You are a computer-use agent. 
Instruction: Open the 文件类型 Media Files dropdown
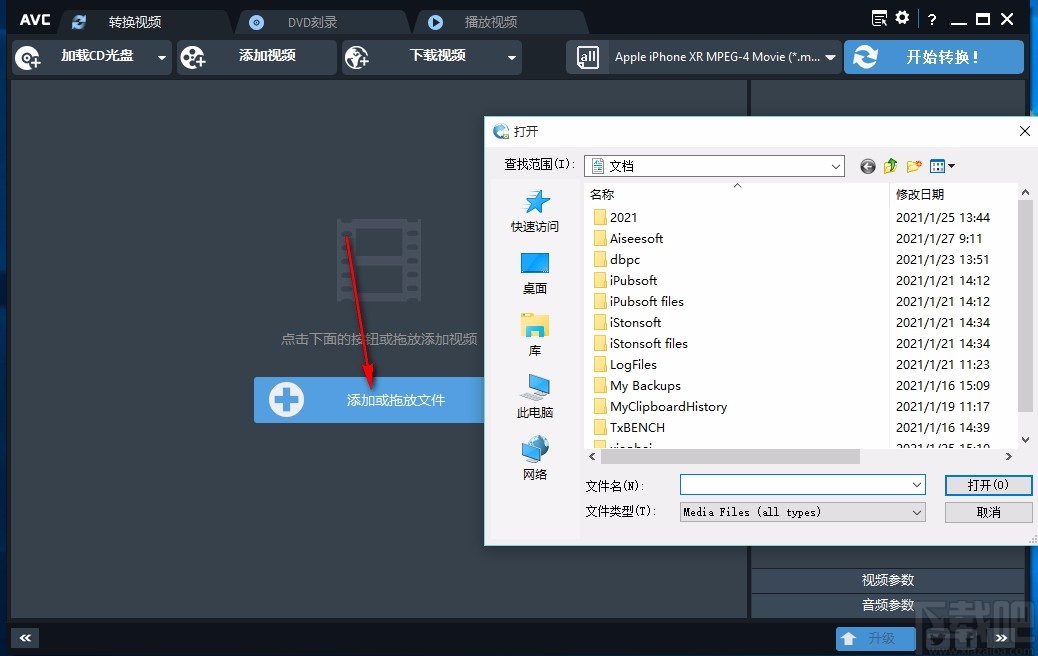pos(801,511)
